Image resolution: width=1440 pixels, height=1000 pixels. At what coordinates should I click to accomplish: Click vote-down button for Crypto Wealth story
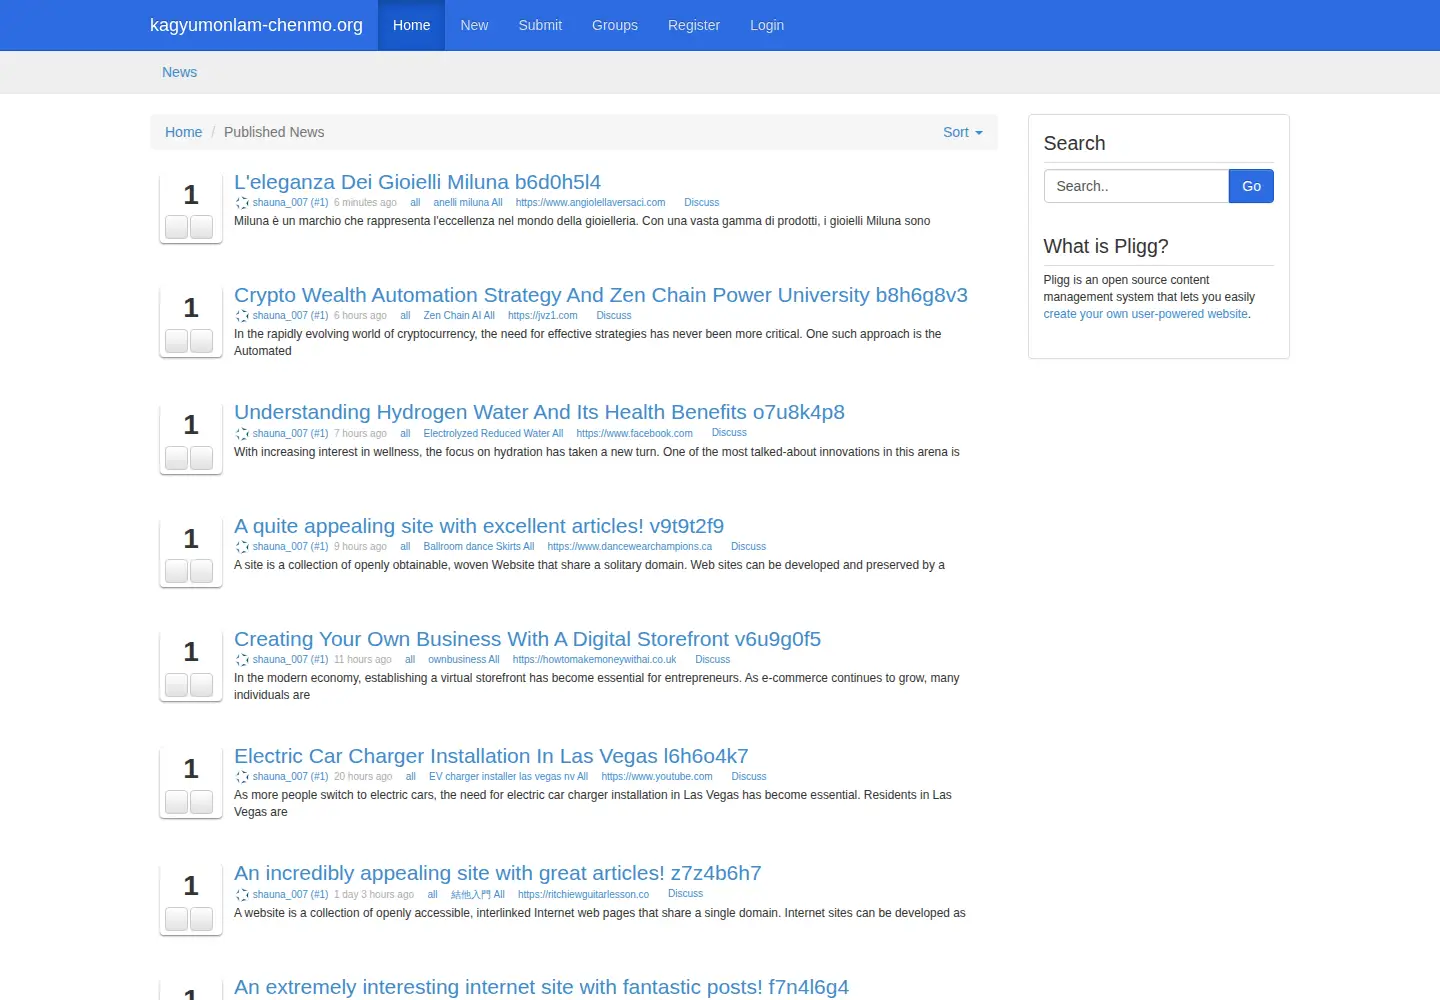[x=202, y=341]
